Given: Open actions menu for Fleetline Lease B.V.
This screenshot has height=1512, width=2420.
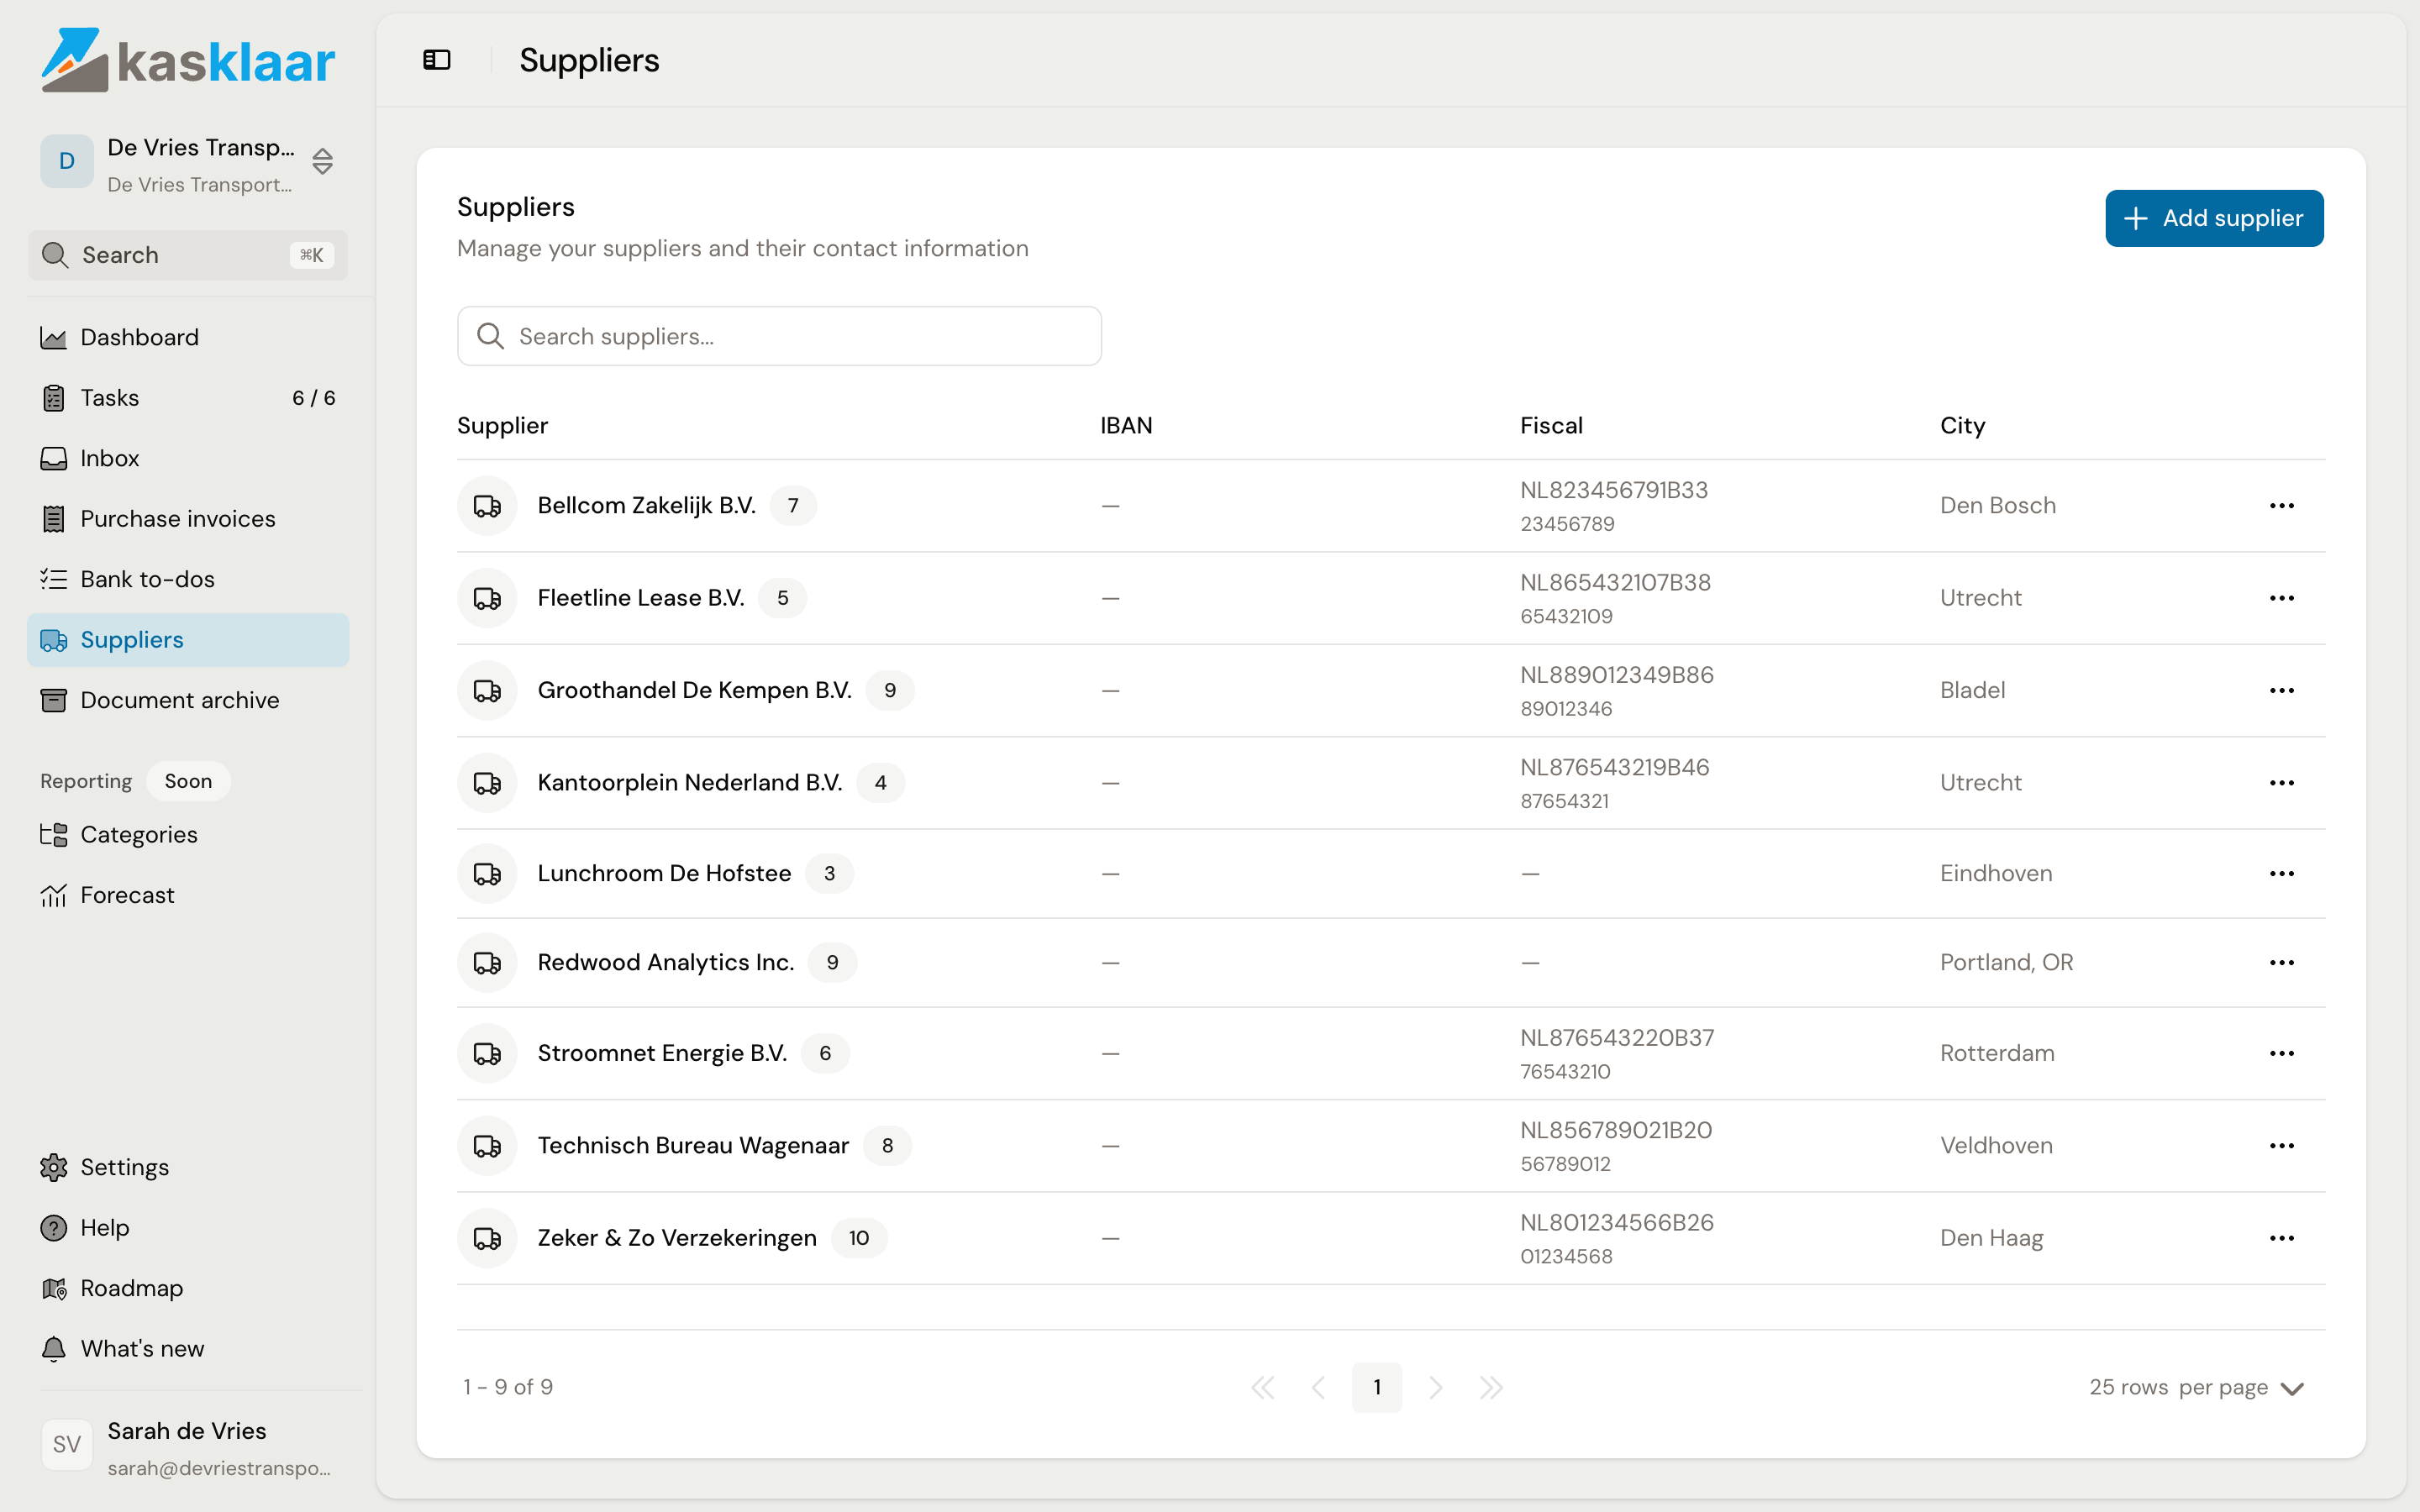Looking at the screenshot, I should (2282, 598).
